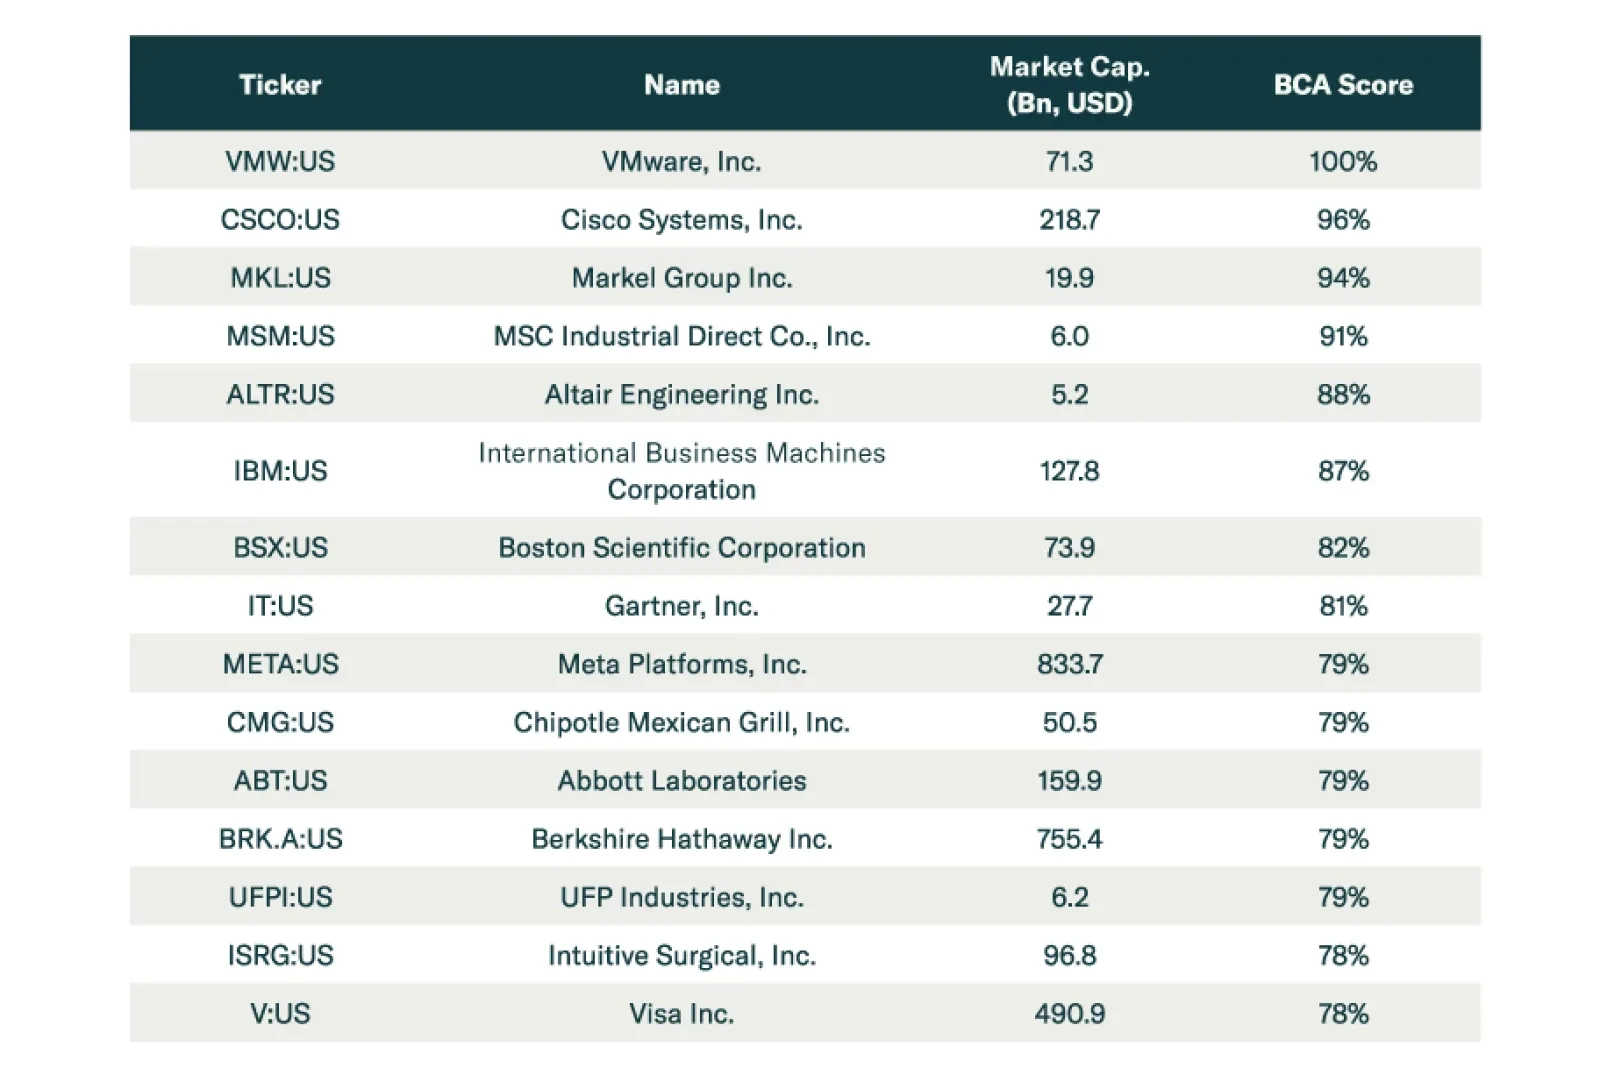Click Abbott Laboratories company name
The height and width of the screenshot is (1082, 1600).
681,781
